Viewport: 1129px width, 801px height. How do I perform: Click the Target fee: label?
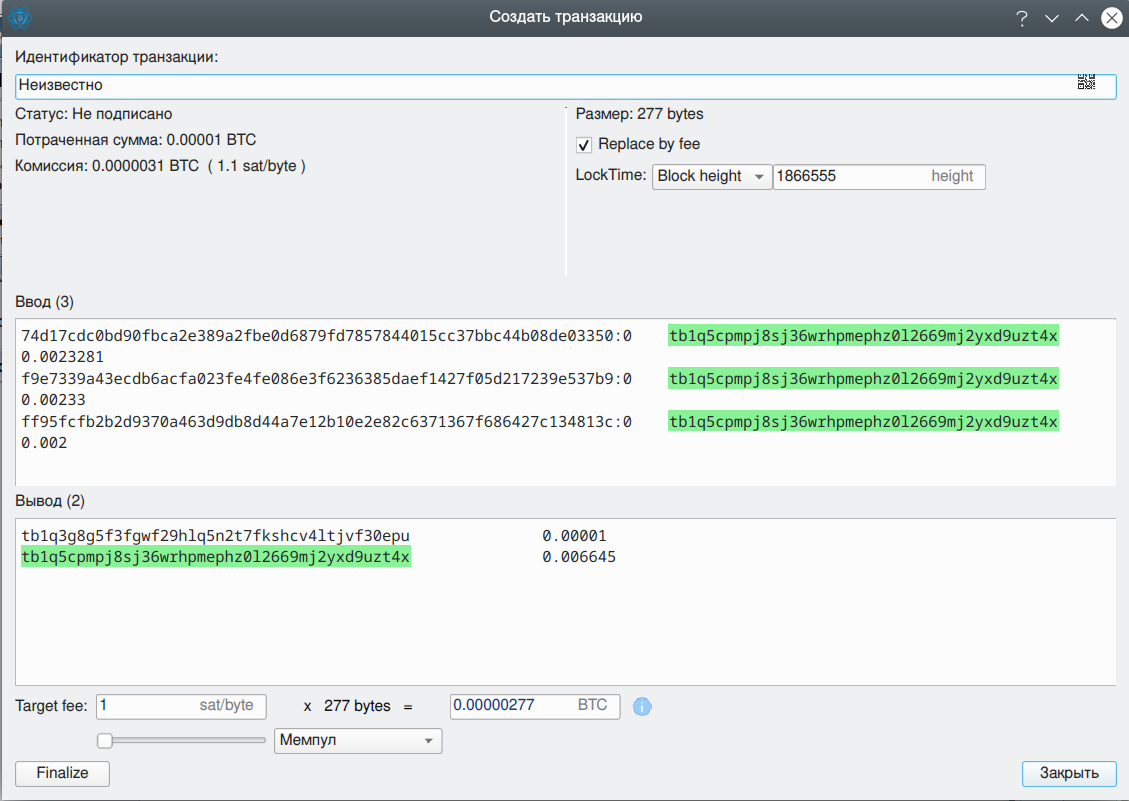pos(51,706)
